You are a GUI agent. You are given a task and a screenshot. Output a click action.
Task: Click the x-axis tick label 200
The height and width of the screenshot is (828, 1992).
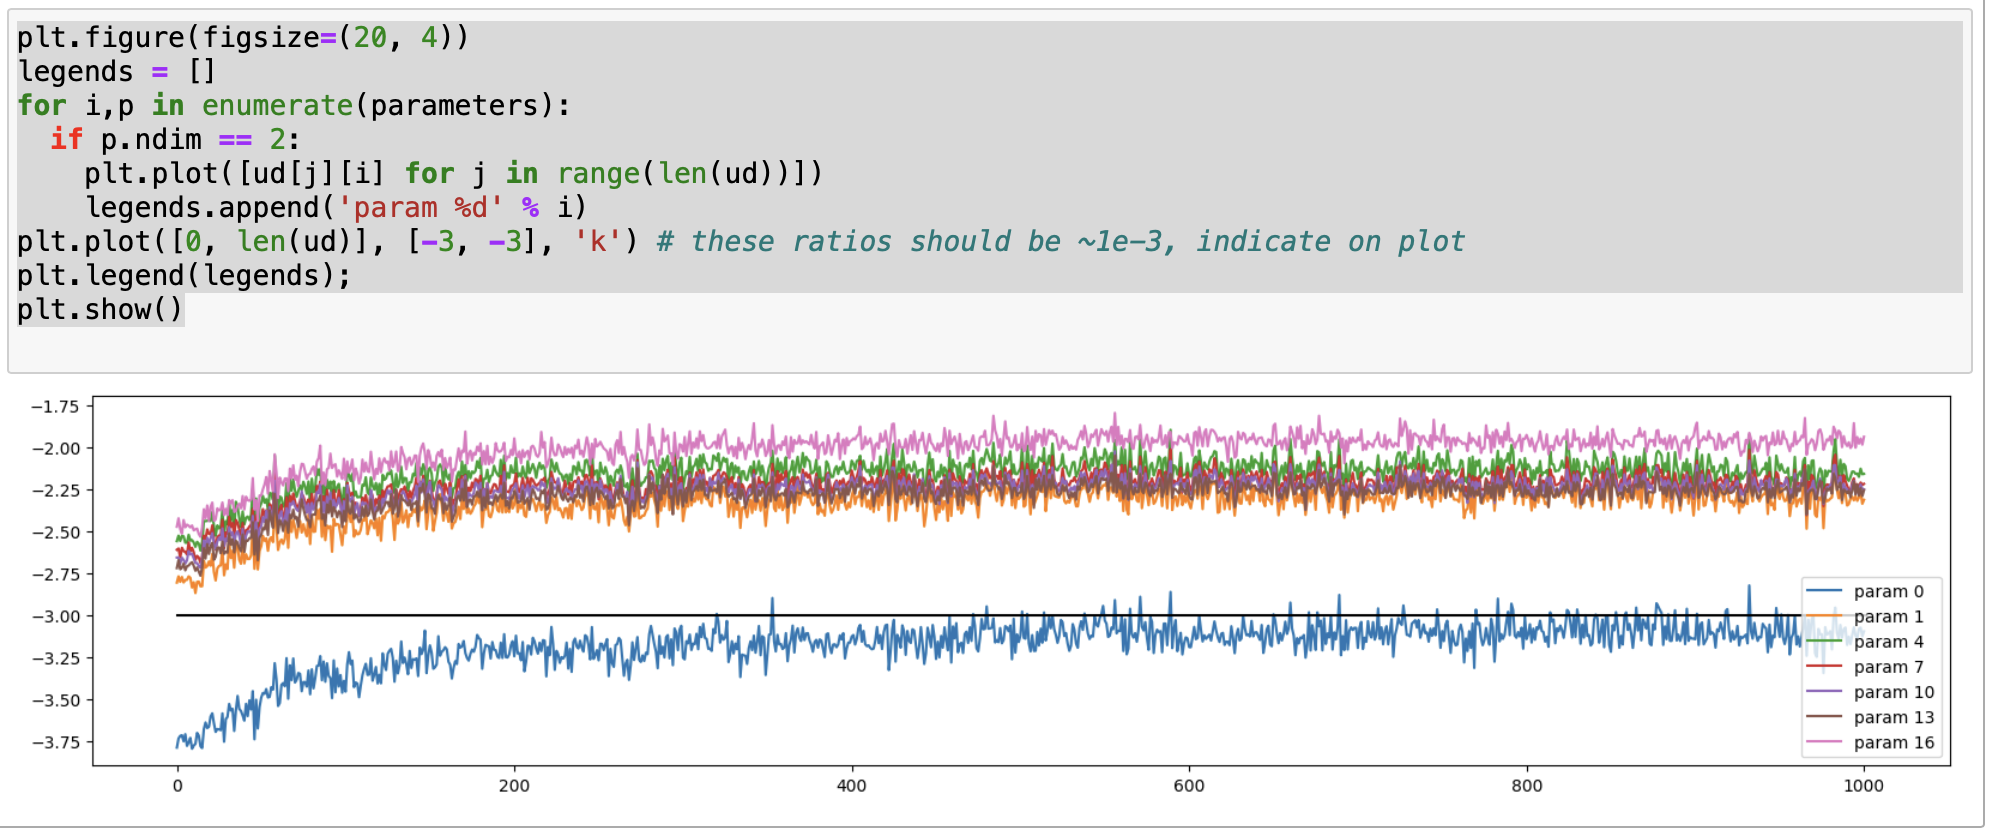point(514,786)
